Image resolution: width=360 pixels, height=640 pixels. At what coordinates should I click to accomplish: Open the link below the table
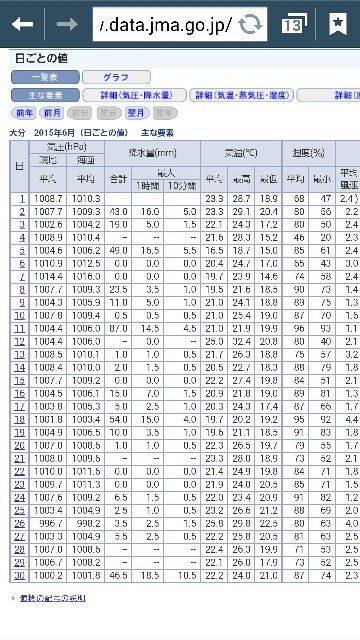pos(53,598)
